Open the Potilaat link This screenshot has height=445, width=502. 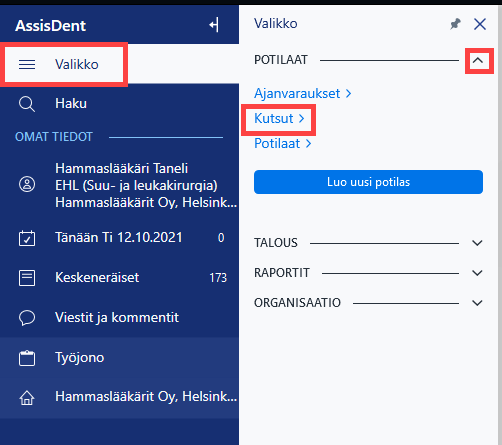click(282, 144)
